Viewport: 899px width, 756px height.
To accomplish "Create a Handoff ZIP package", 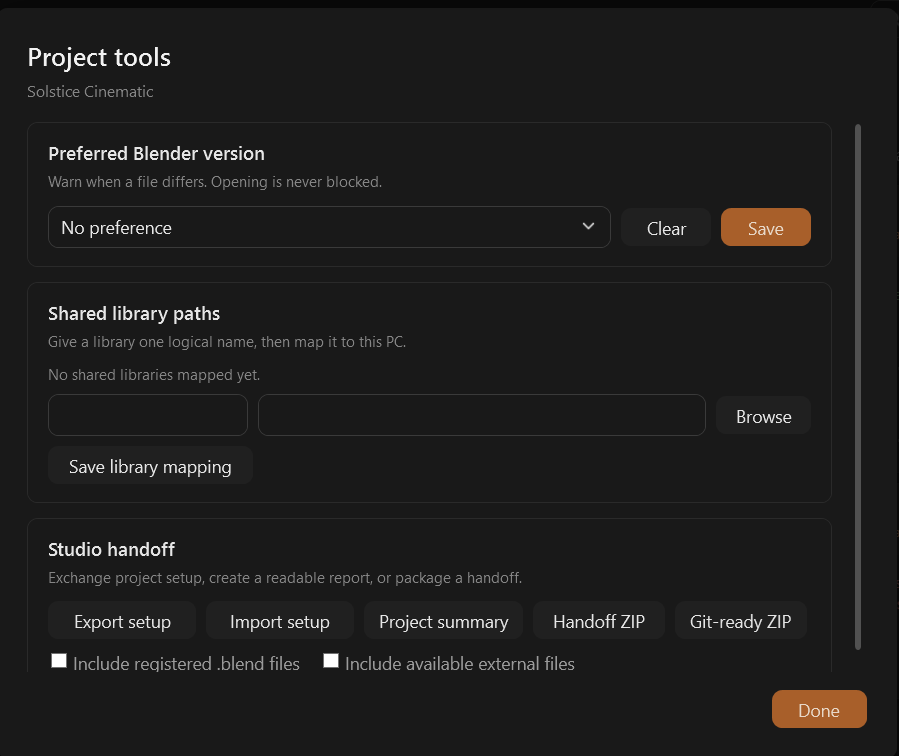I will pyautogui.click(x=599, y=621).
